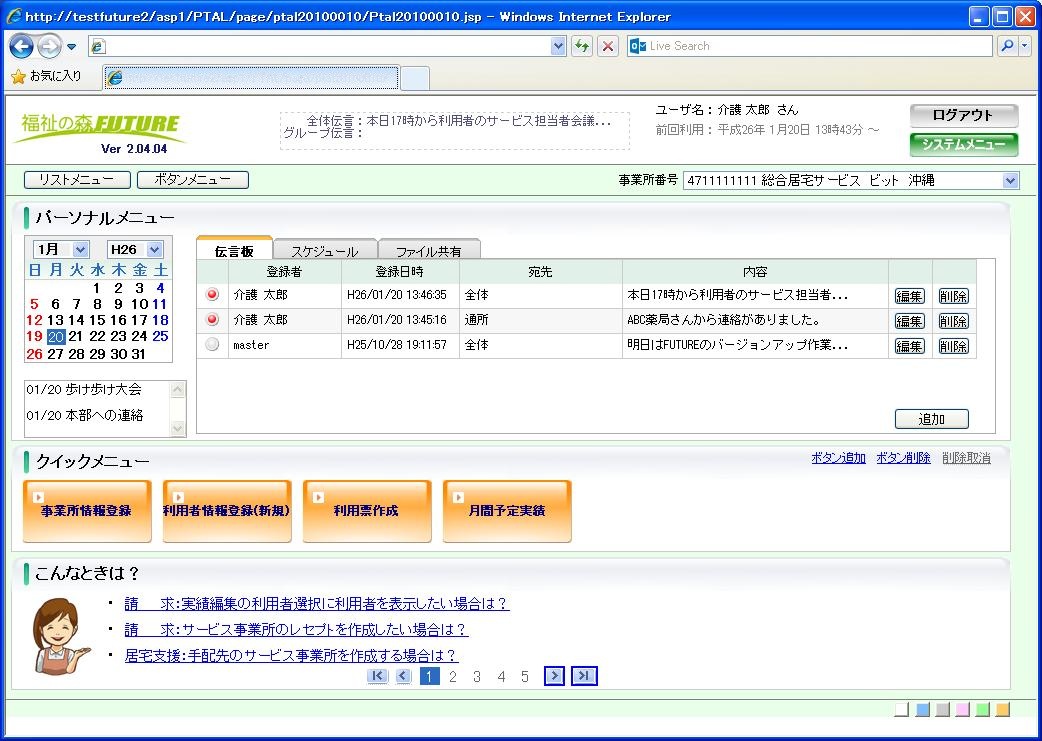
Task: Open the システムメニュー button
Action: point(964,144)
